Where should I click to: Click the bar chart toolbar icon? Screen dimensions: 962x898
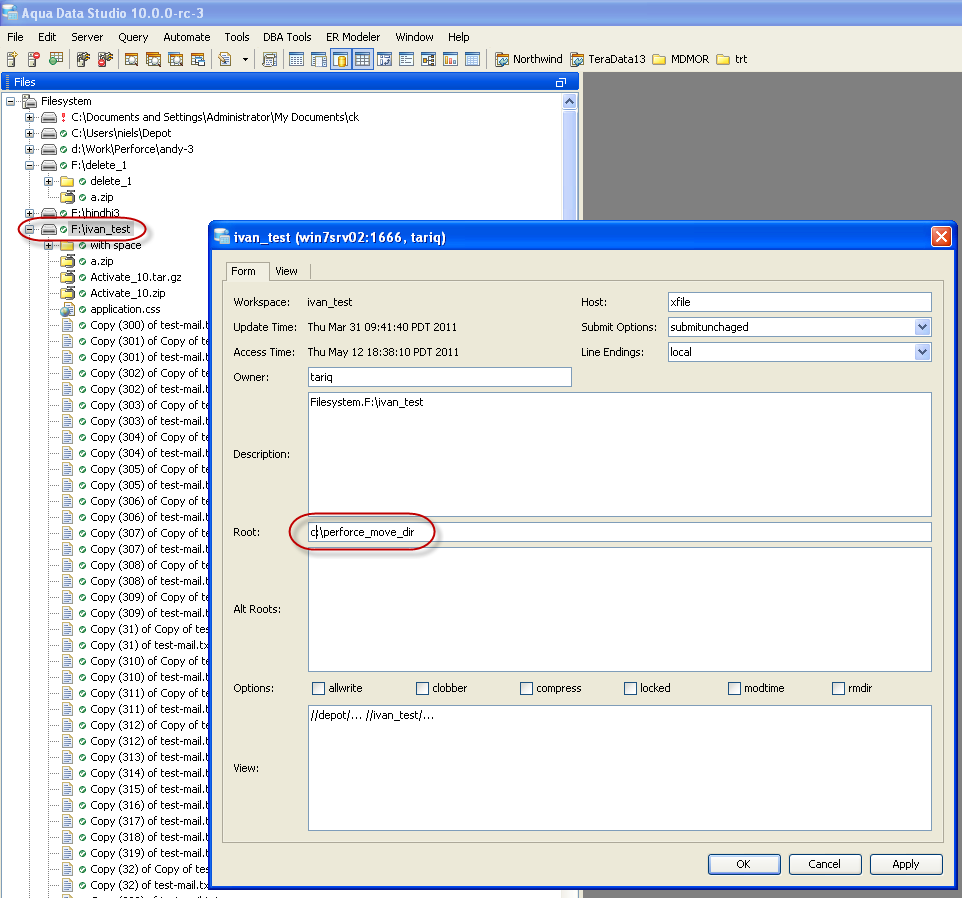click(450, 59)
